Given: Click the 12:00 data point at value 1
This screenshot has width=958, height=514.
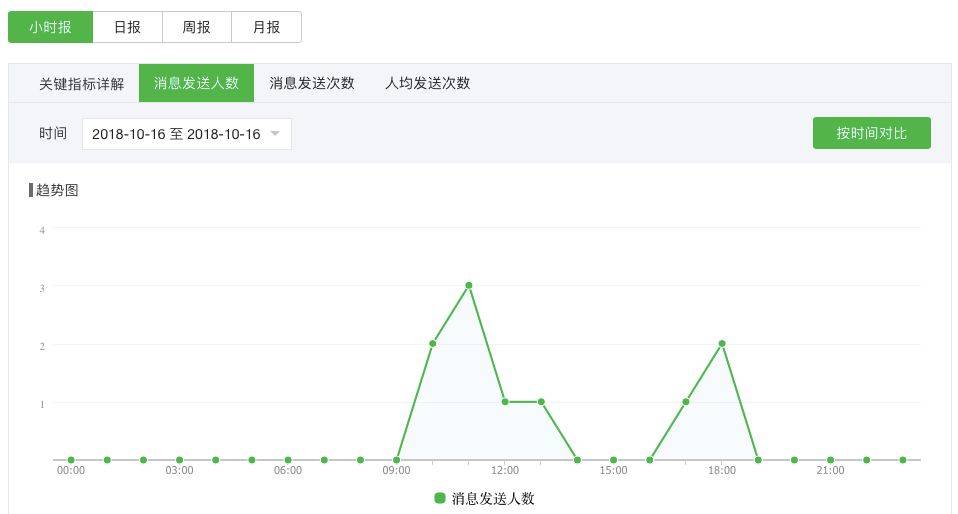Looking at the screenshot, I should tap(505, 402).
